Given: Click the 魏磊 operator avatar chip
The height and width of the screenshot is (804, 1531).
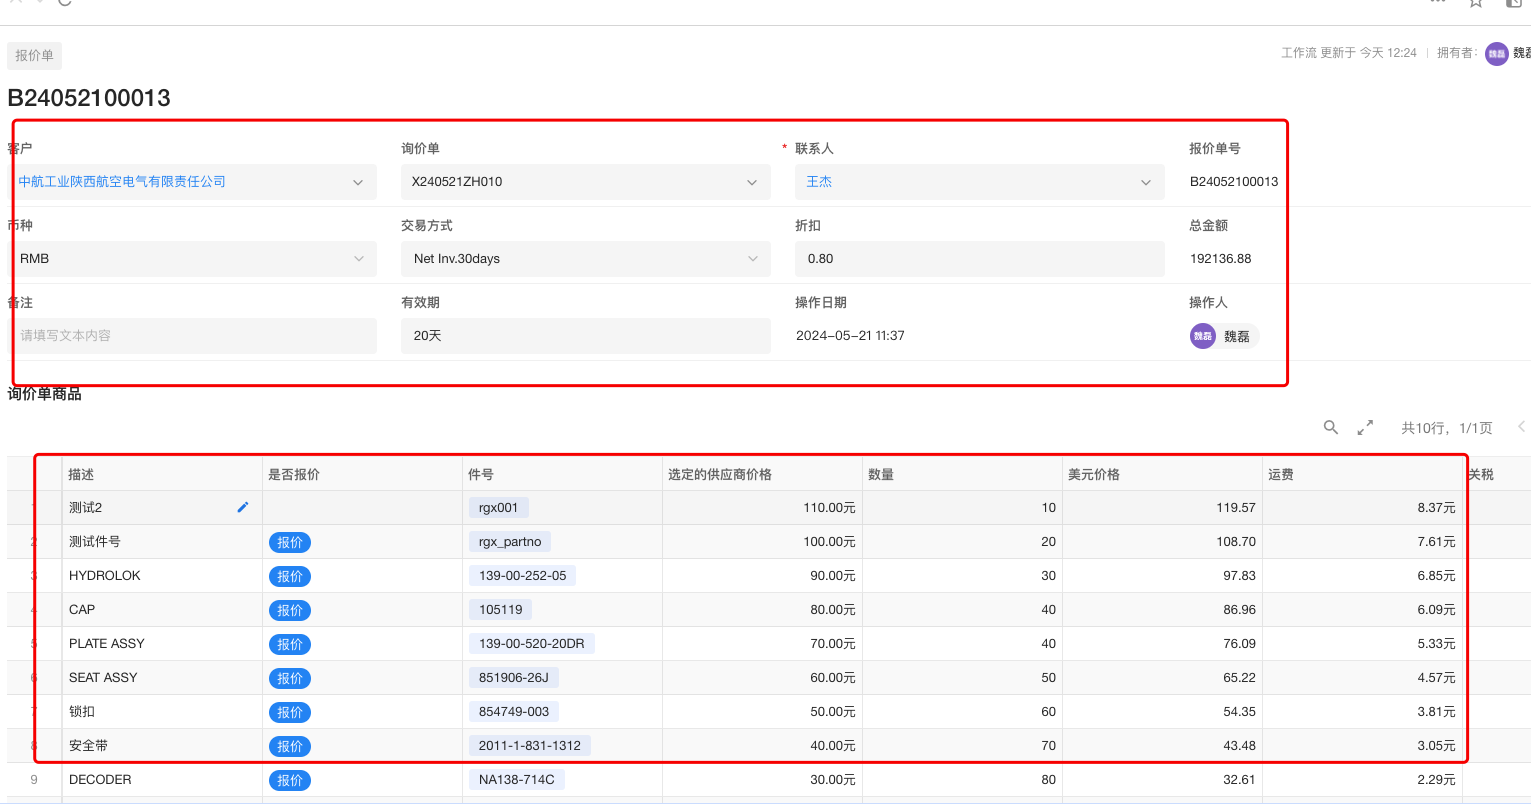Looking at the screenshot, I should (x=1223, y=336).
